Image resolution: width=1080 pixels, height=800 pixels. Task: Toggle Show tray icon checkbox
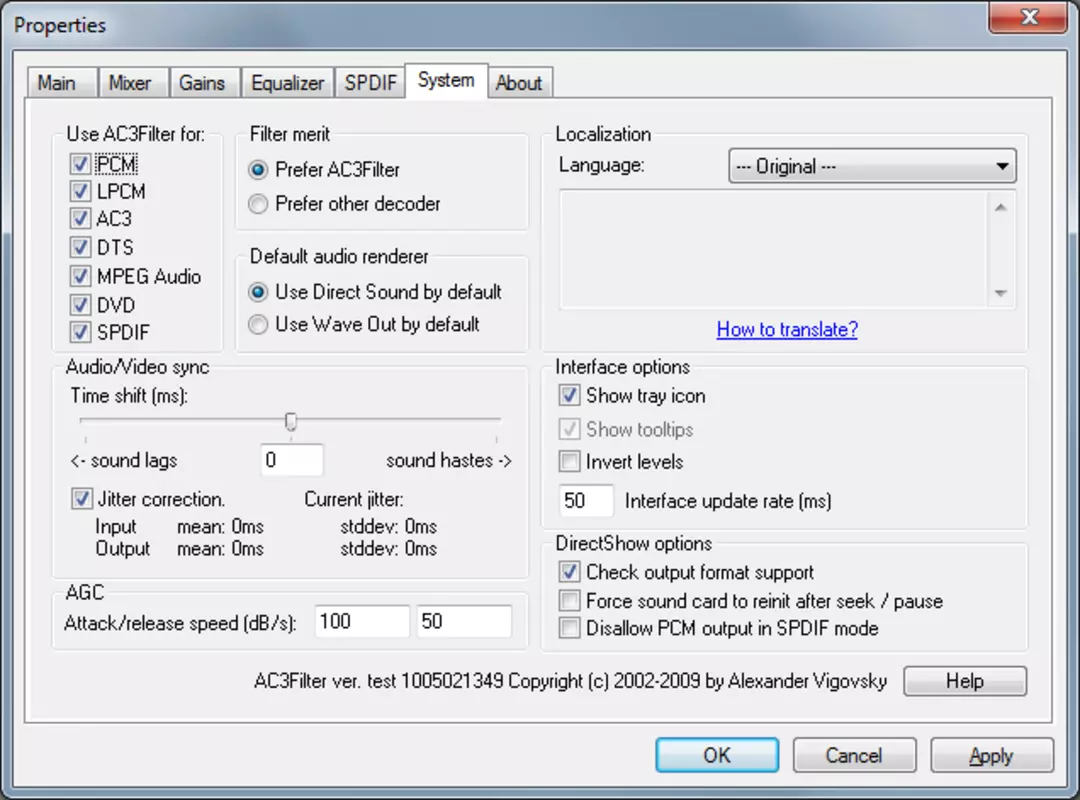[569, 396]
